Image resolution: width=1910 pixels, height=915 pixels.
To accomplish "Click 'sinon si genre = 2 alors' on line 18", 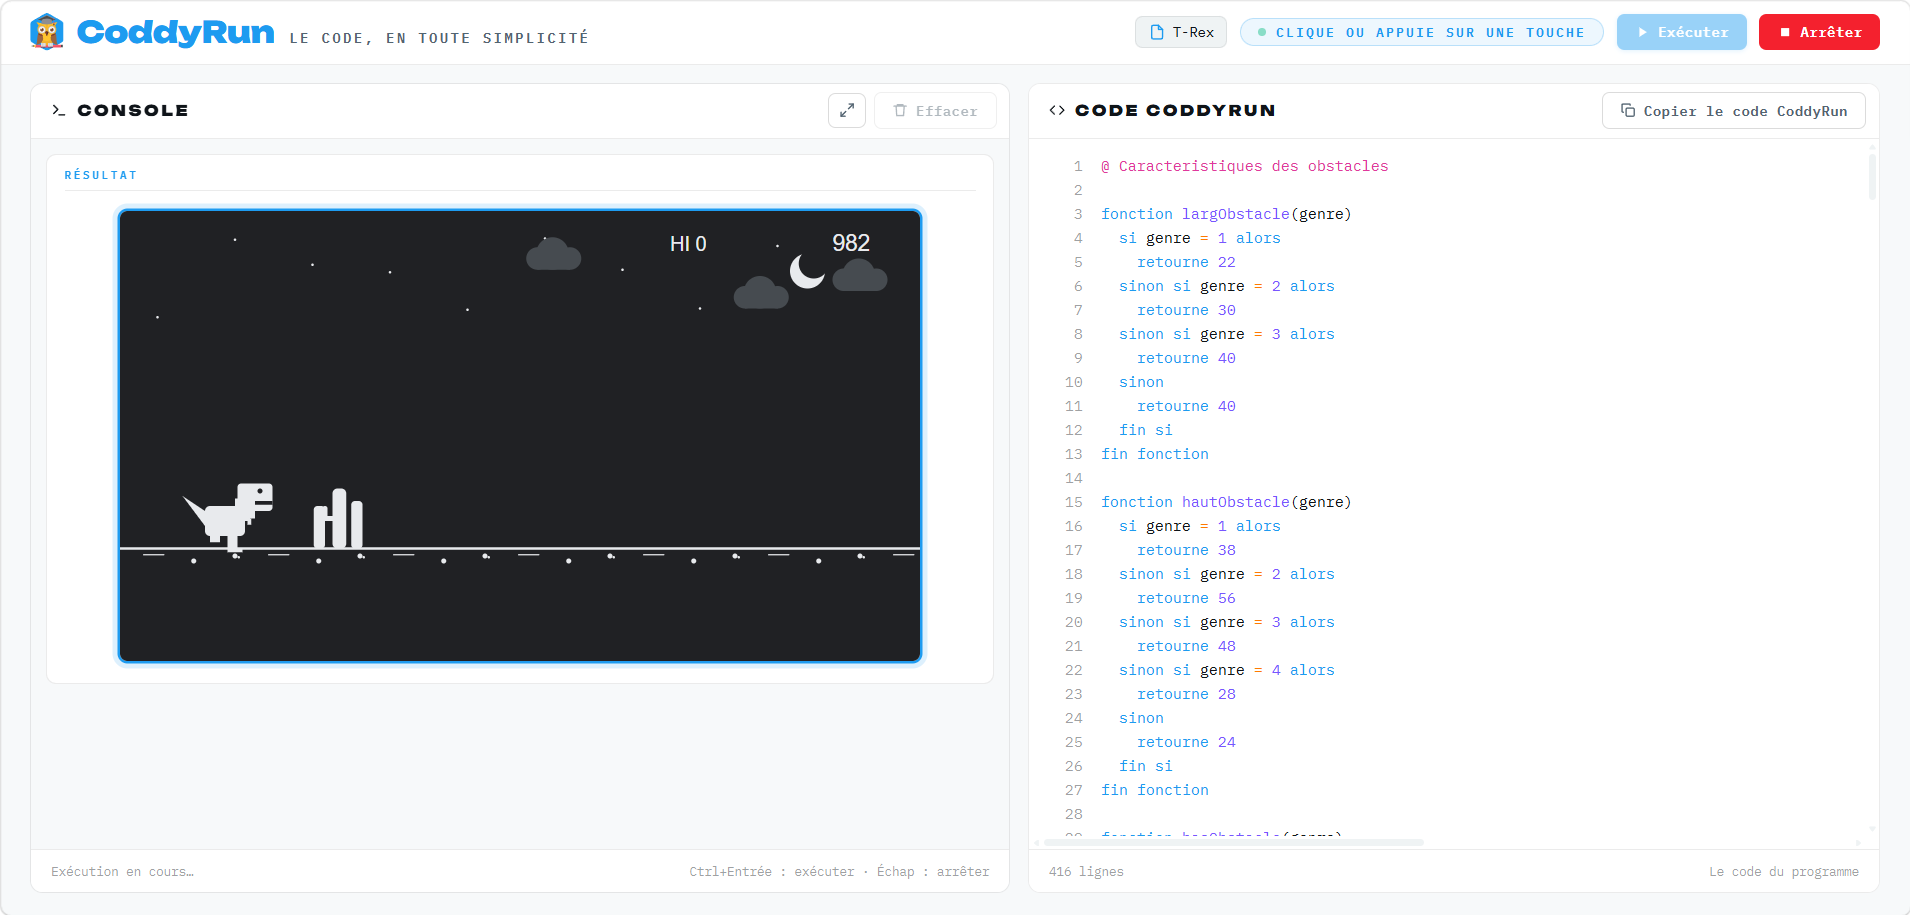I will pyautogui.click(x=1227, y=574).
